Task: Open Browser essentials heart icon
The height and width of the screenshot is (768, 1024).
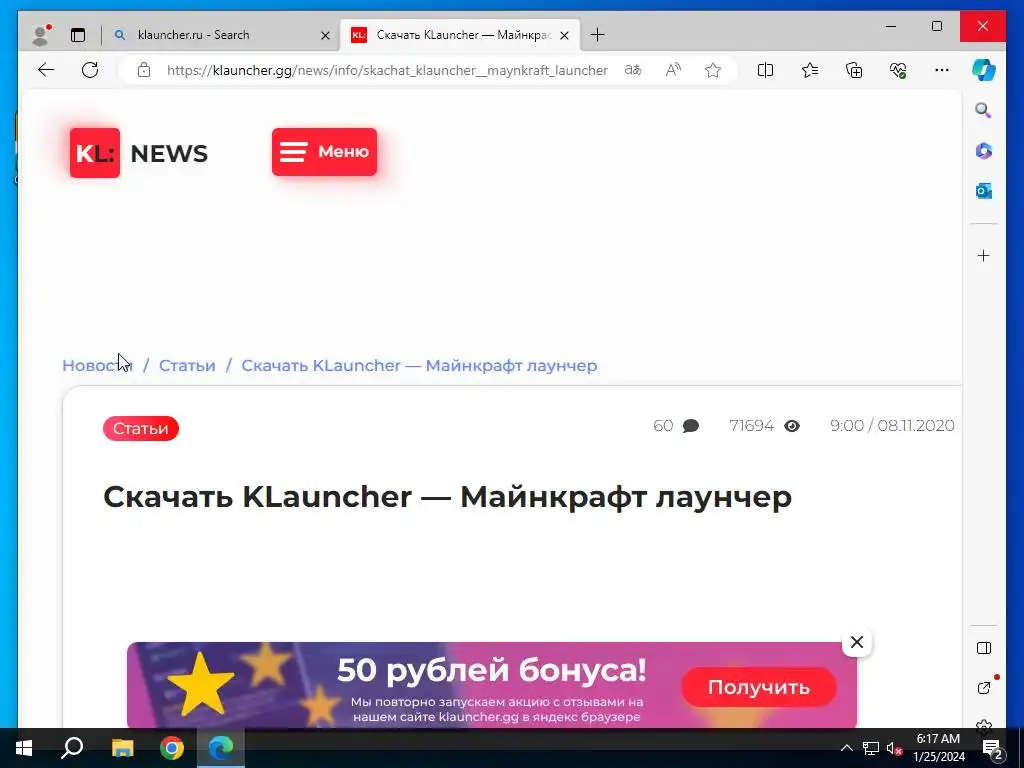Action: tap(898, 70)
